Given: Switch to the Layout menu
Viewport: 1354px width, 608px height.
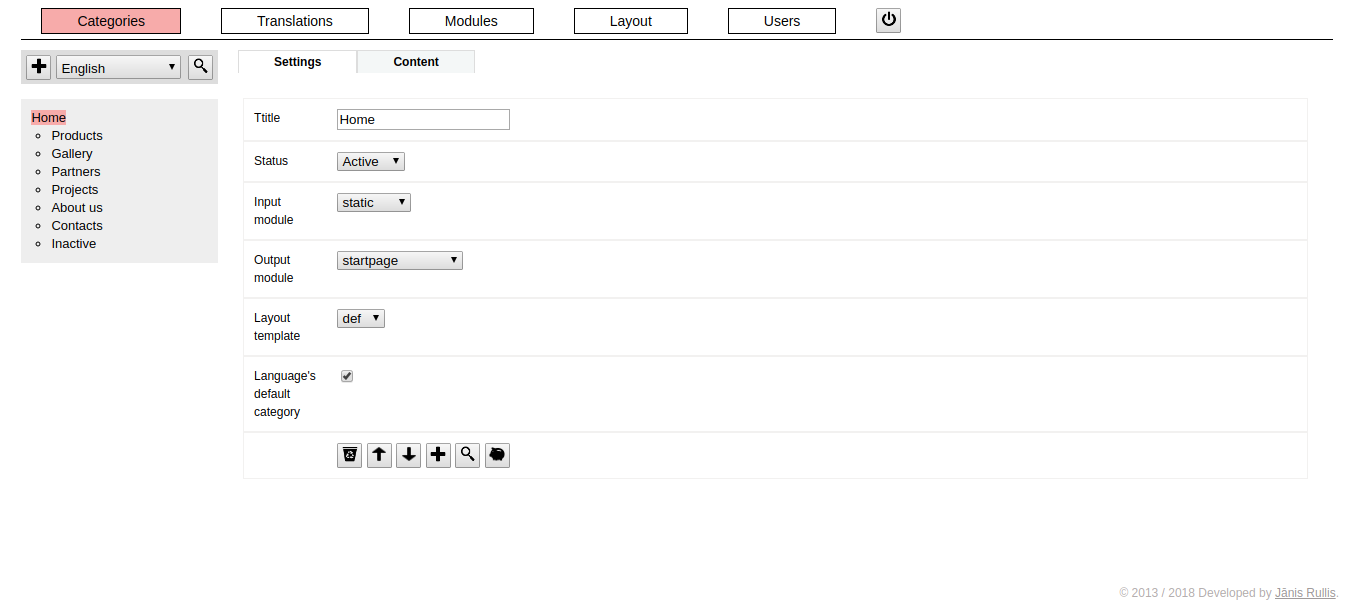Looking at the screenshot, I should (x=631, y=21).
